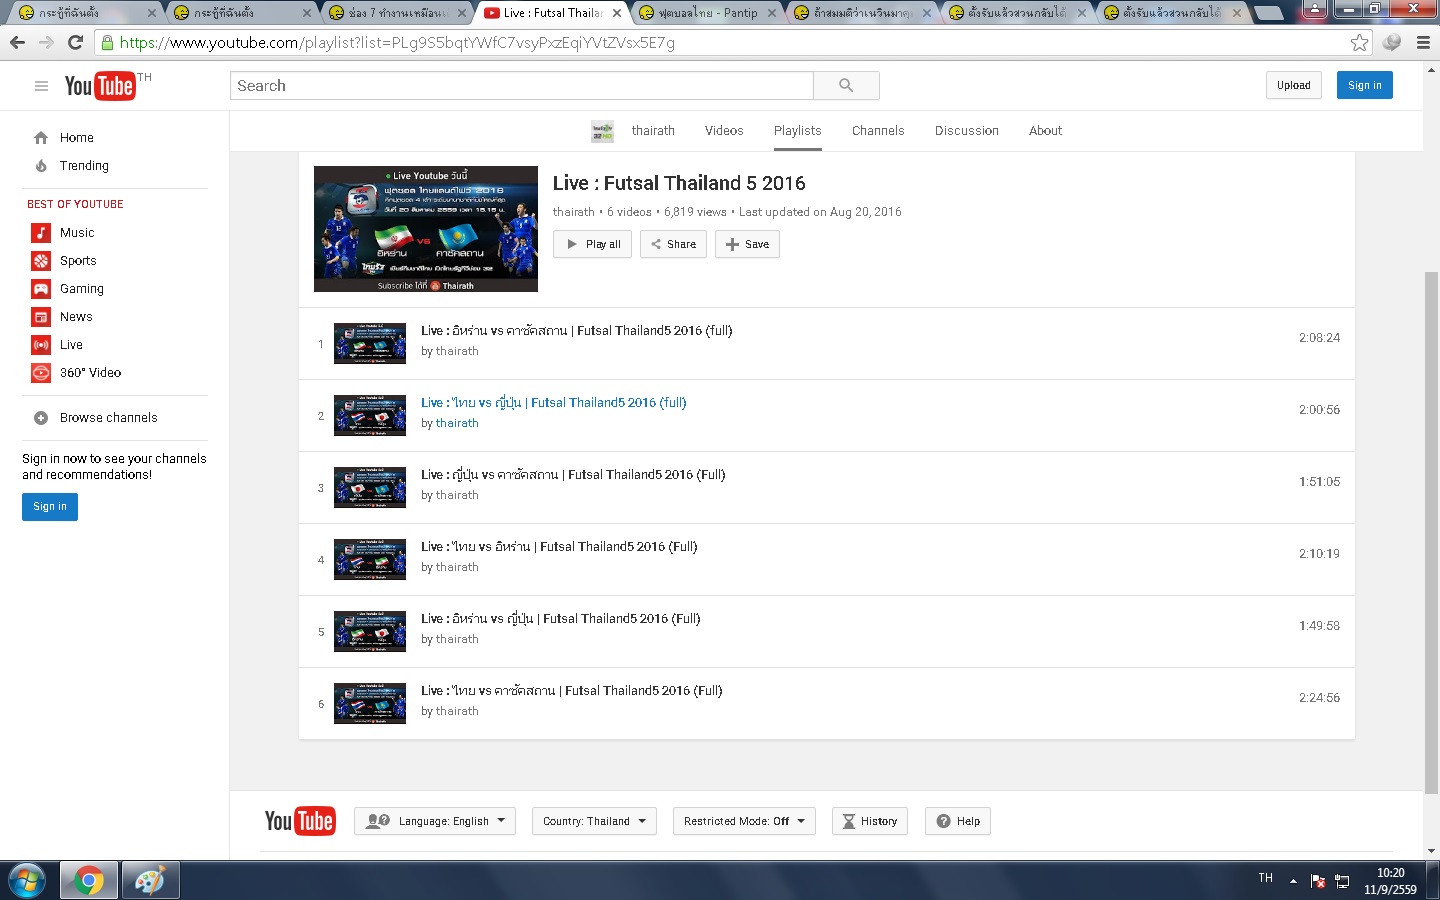The width and height of the screenshot is (1440, 900).
Task: Click the Home icon in sidebar
Action: tap(41, 138)
